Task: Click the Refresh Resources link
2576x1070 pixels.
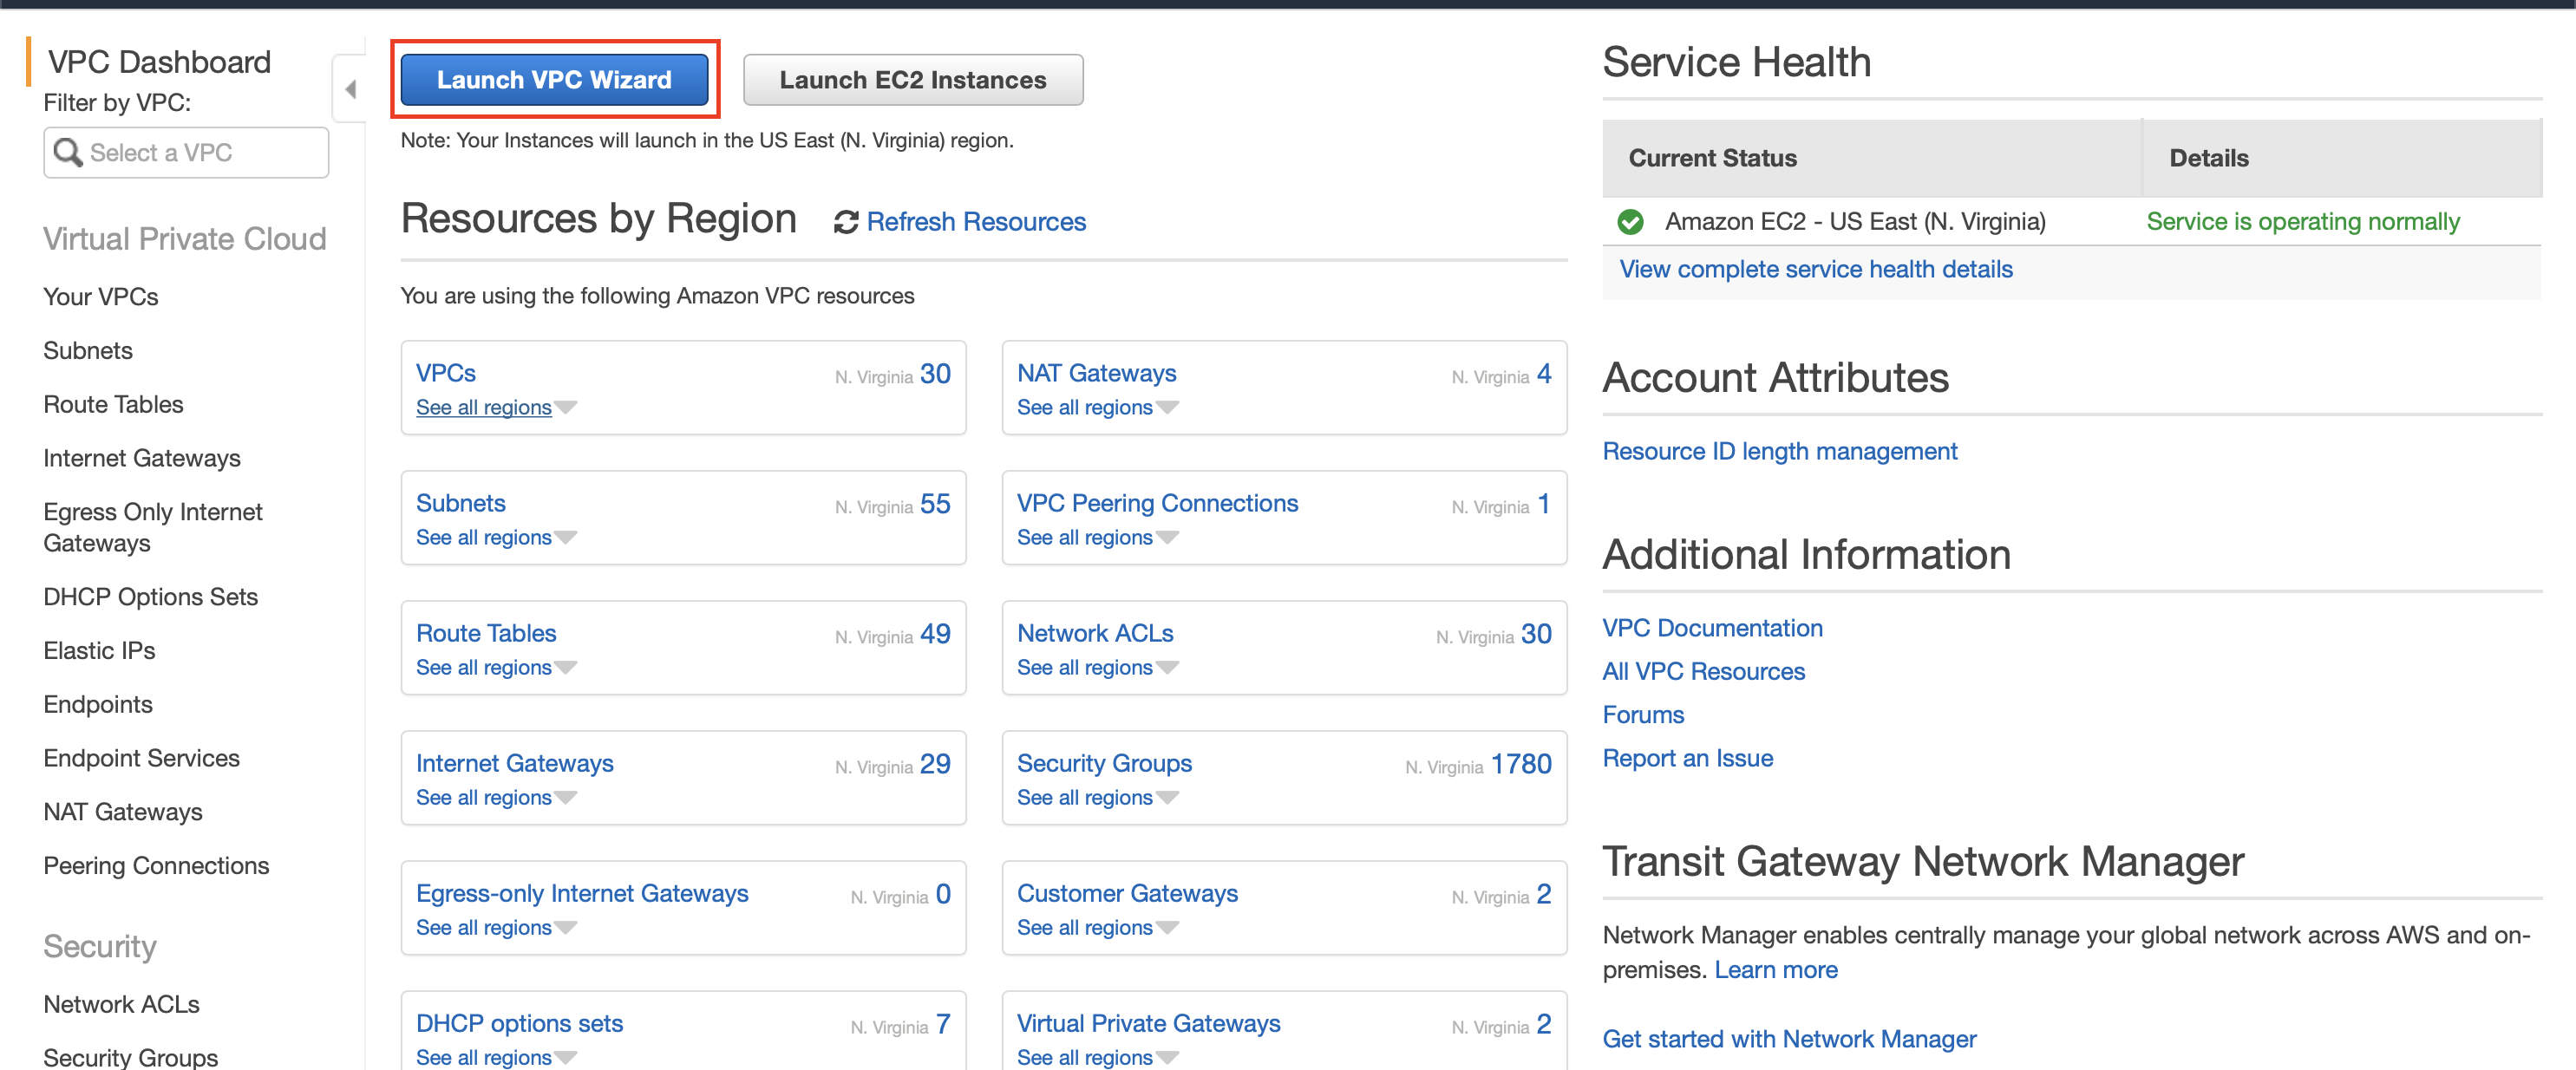Action: coord(975,222)
